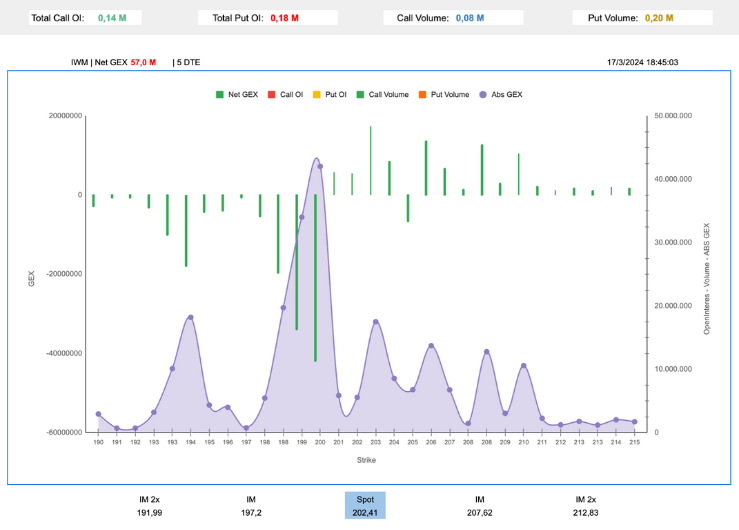Screen dimensions: 739x530
Task: Click the negative Net GEX bar at strike 200
Action: 315,278
